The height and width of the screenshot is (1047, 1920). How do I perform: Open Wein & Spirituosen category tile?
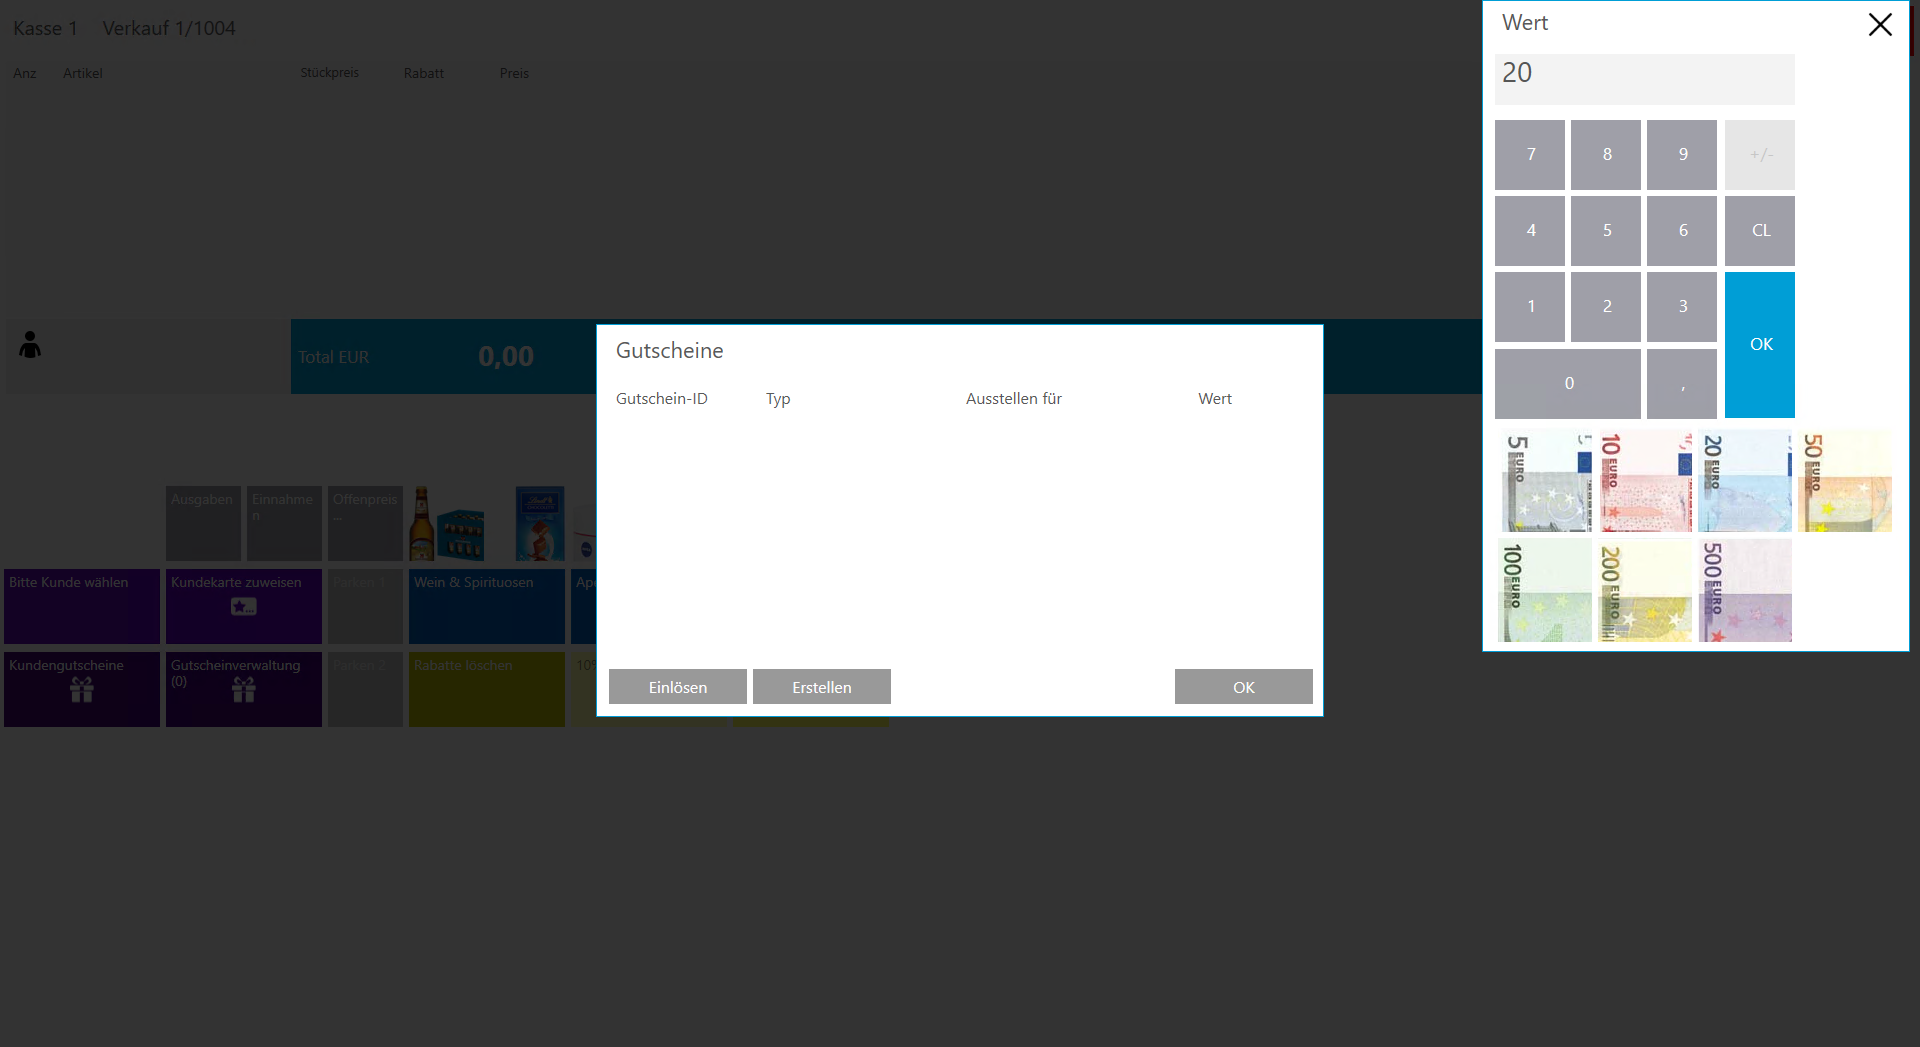click(487, 606)
